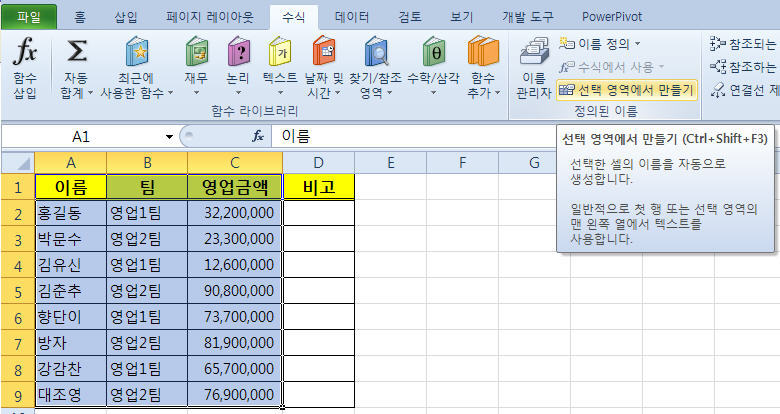Switch to the PowerPivot tab
Screen dimensions: 780x414
tap(612, 17)
